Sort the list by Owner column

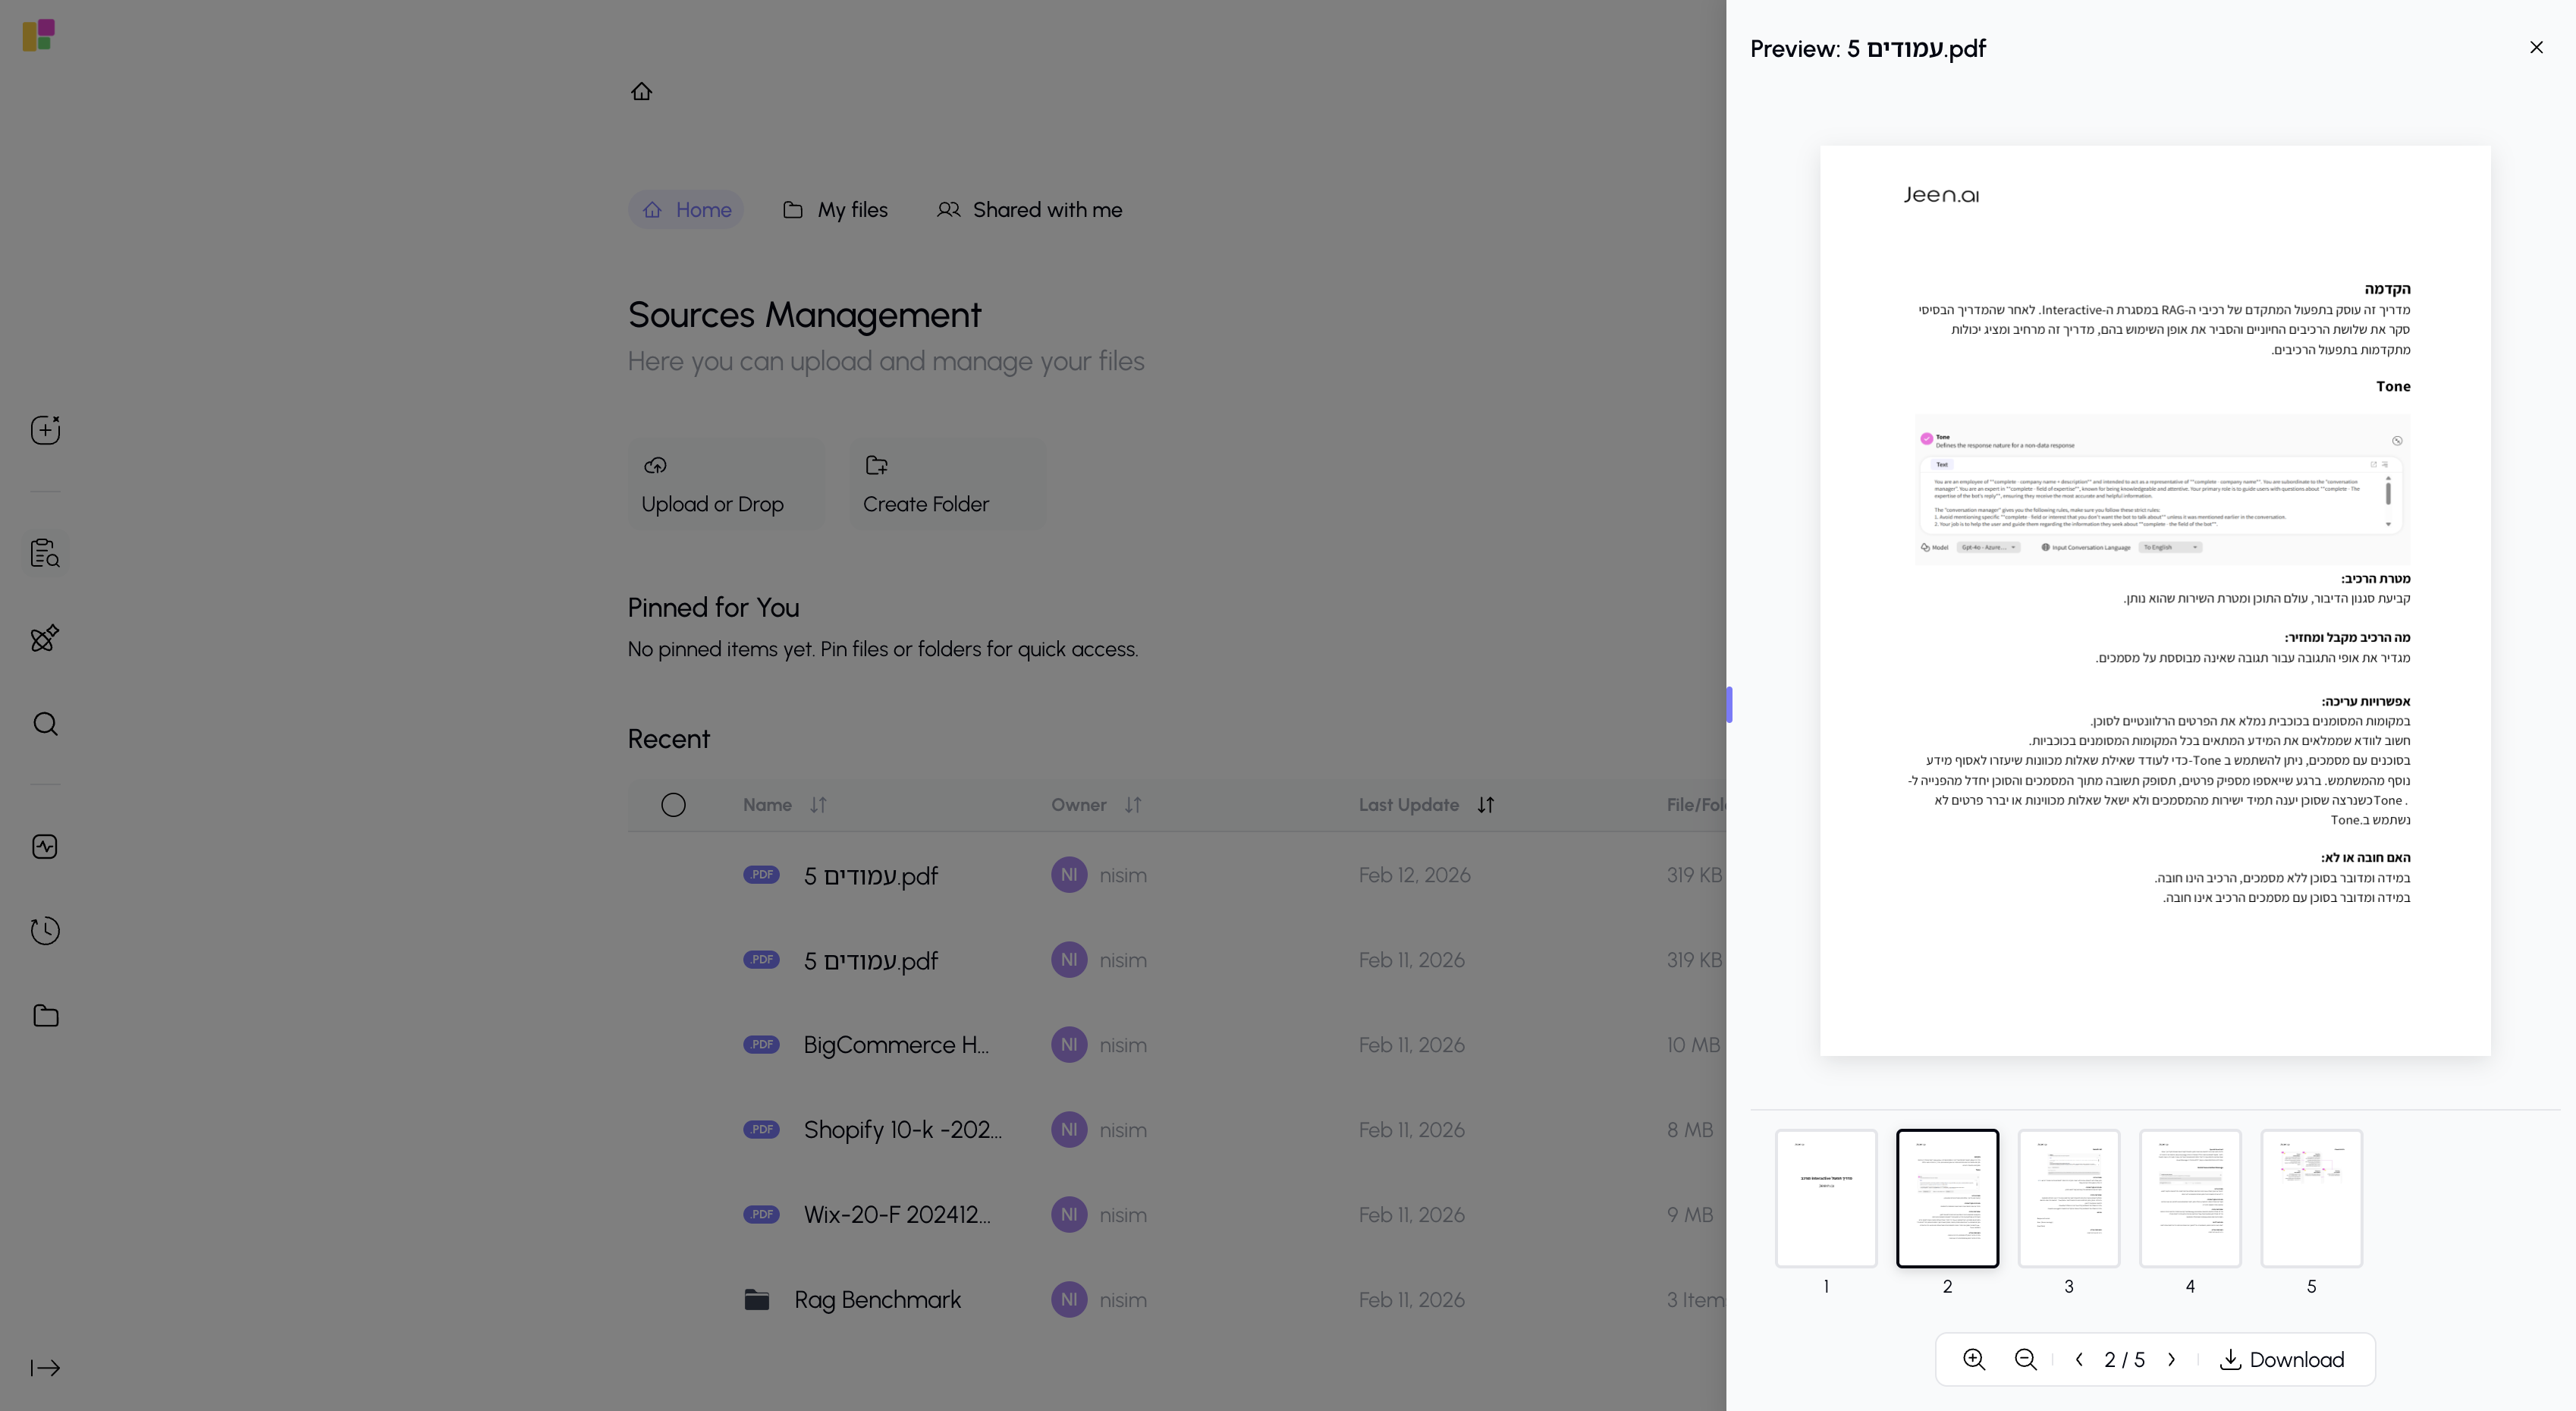click(1132, 805)
